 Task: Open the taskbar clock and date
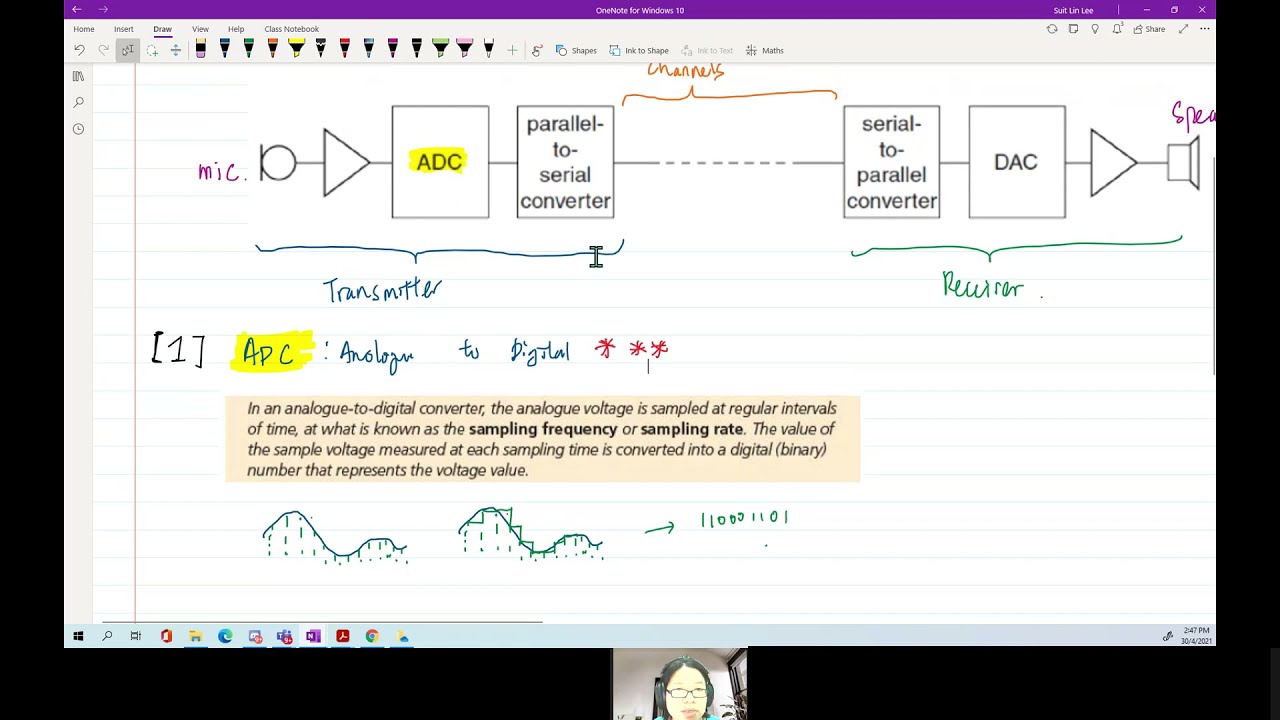coord(1196,636)
